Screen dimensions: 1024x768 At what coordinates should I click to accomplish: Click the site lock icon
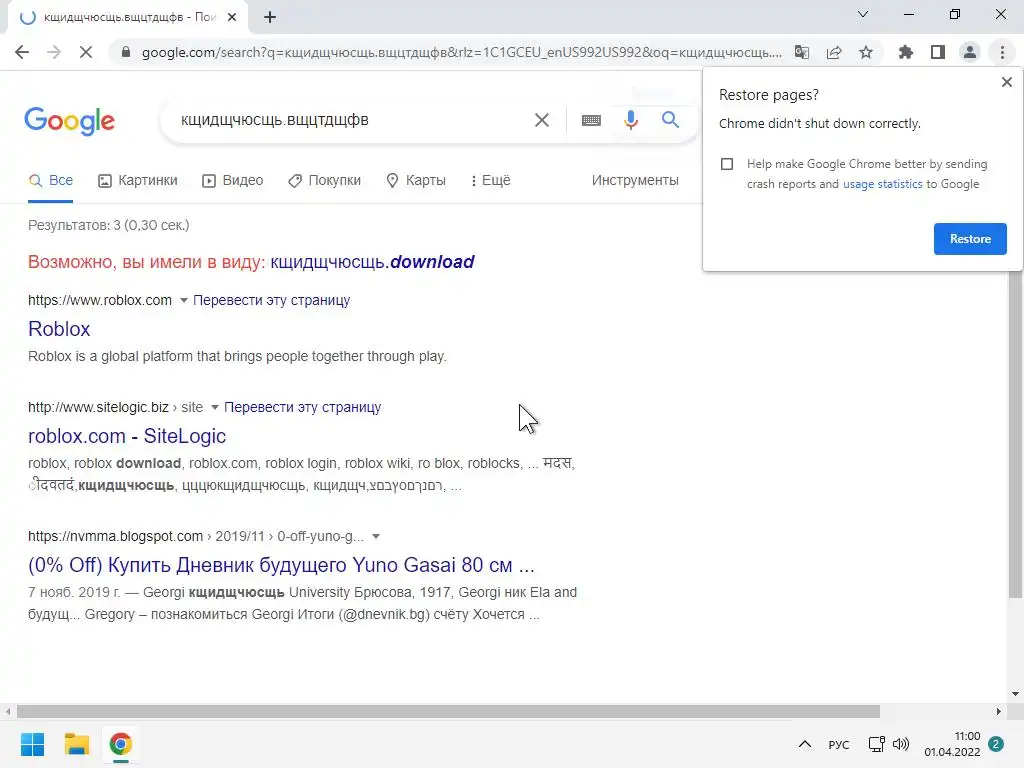click(126, 52)
